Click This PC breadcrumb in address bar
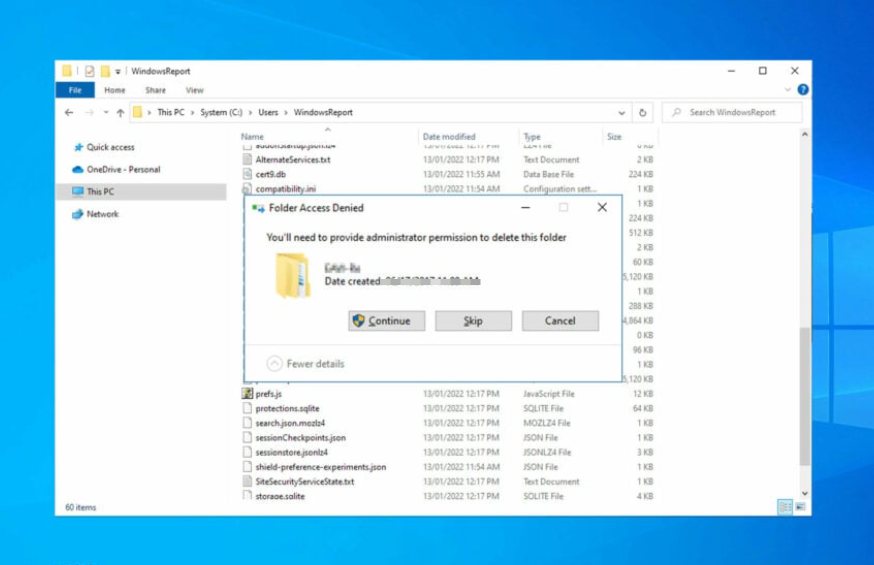 (171, 113)
